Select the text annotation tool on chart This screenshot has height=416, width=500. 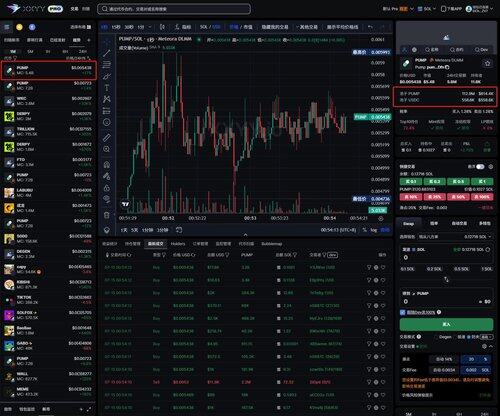click(107, 88)
